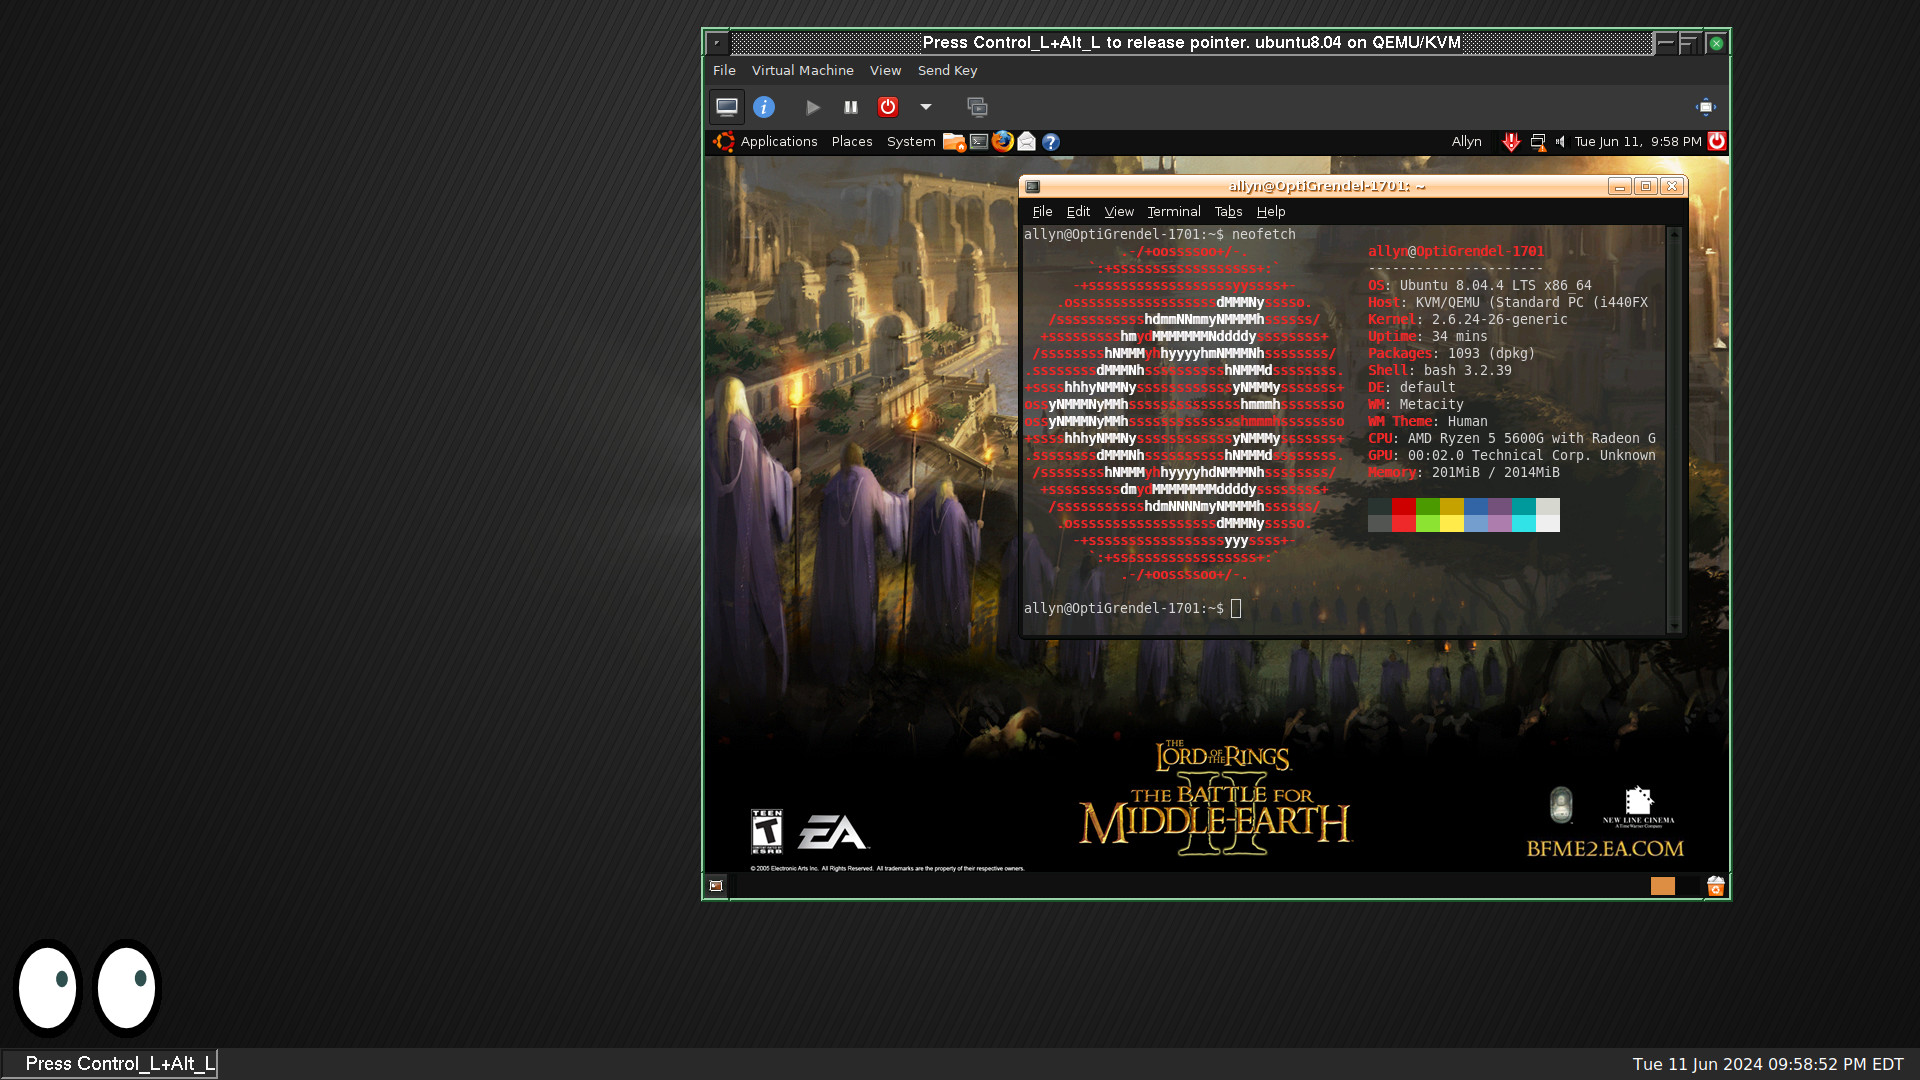Click the guest volume speaker icon

(1561, 142)
